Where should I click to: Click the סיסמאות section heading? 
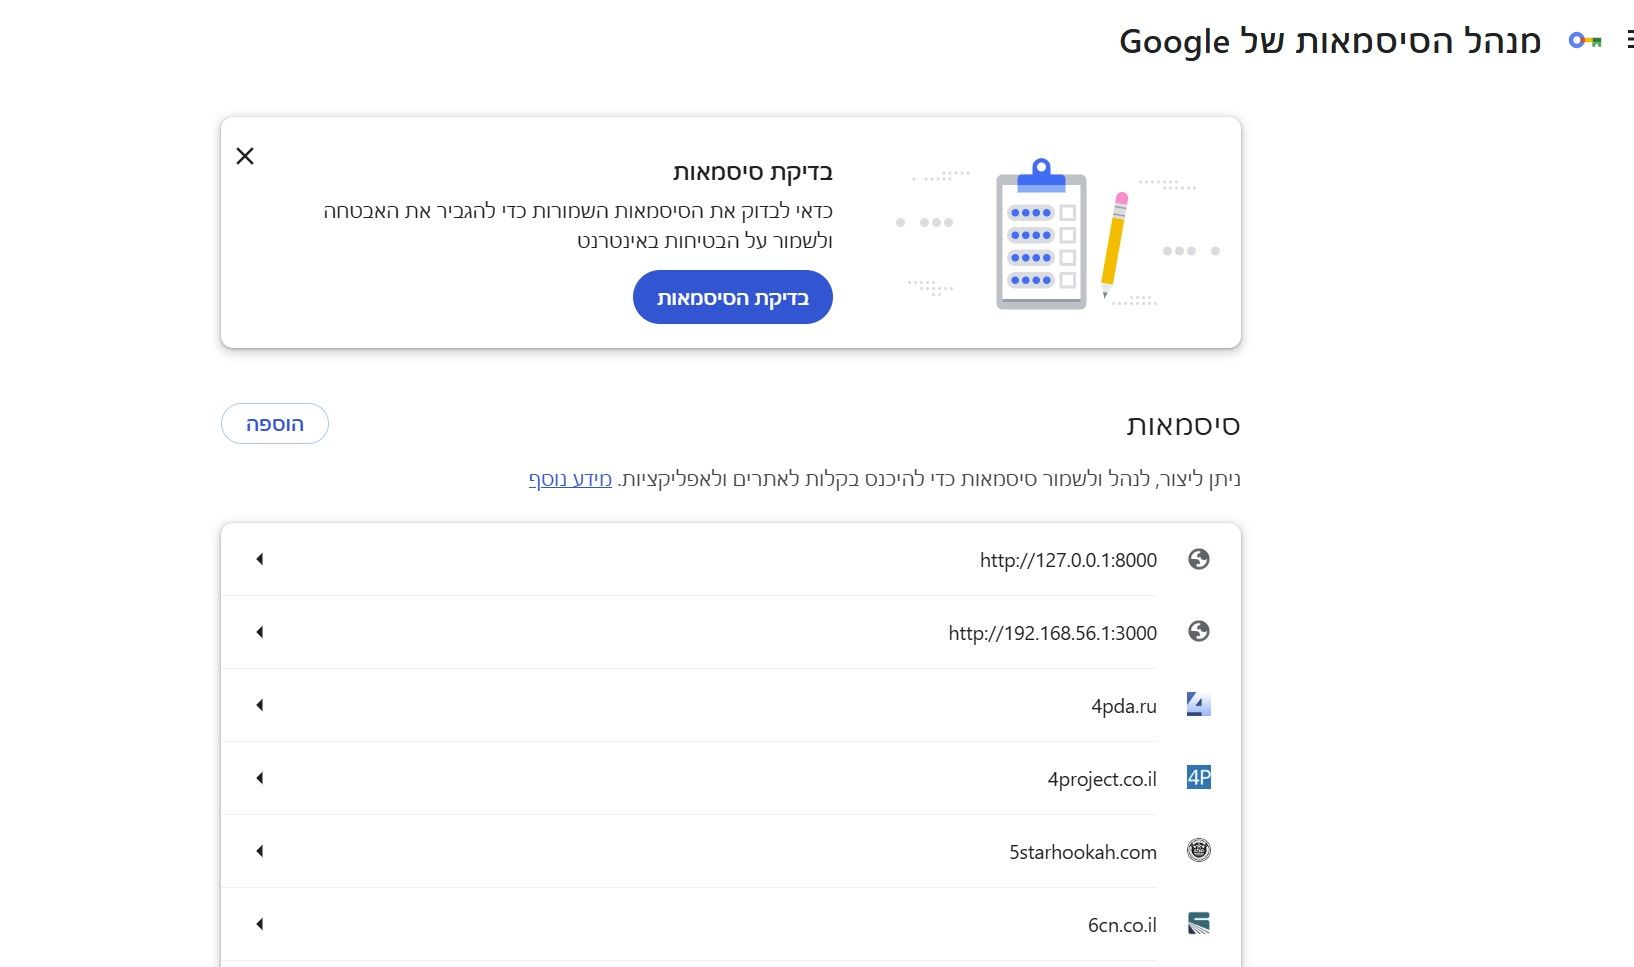(1183, 426)
